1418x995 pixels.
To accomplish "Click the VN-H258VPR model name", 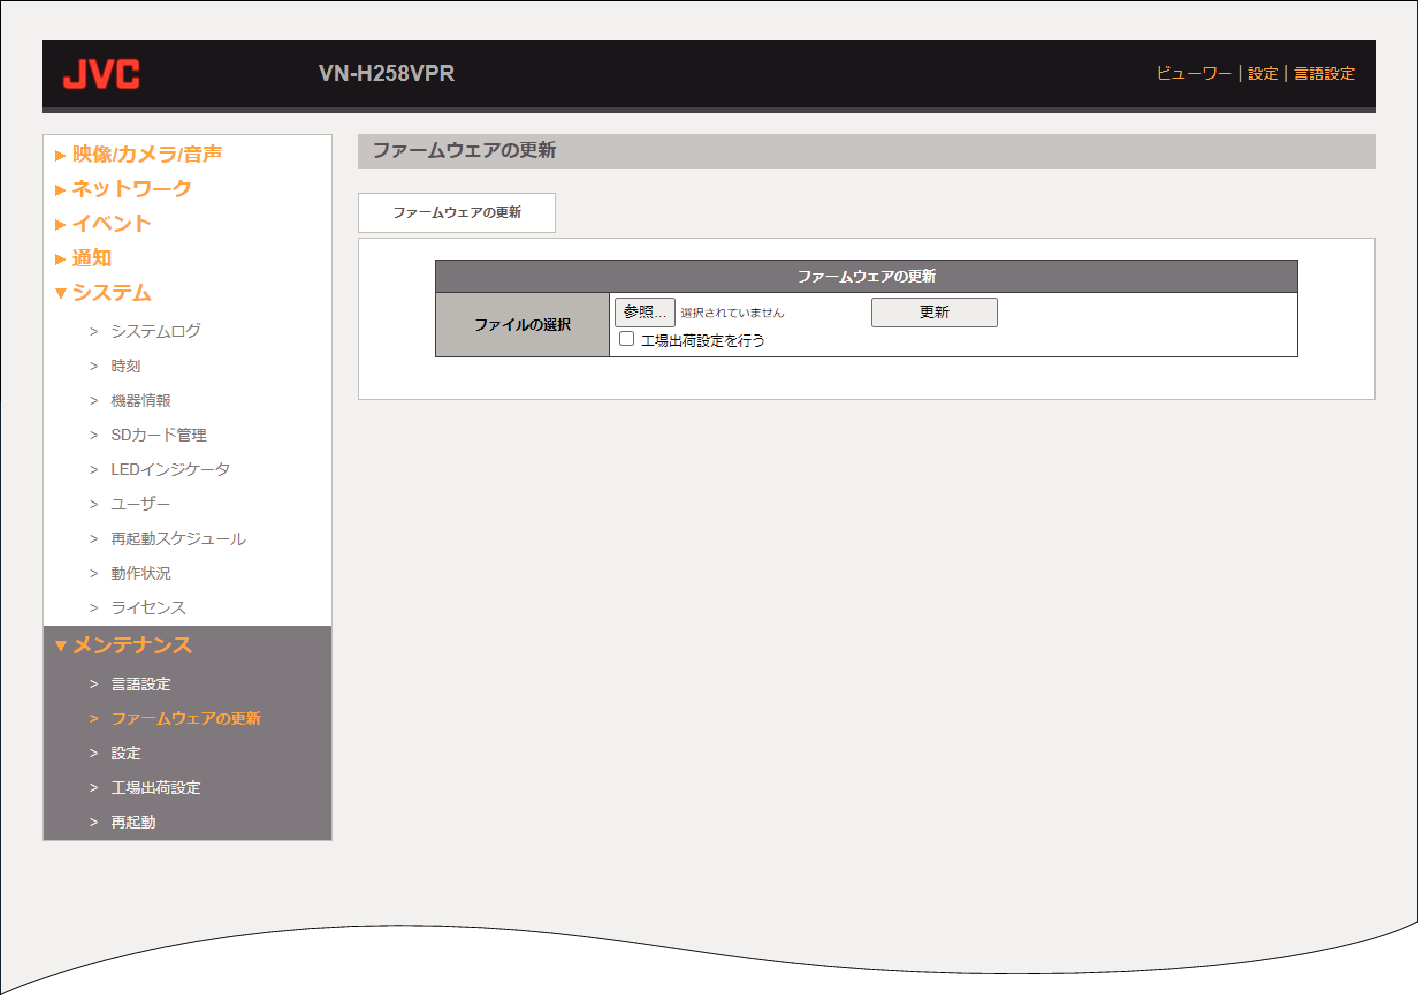I will click(387, 74).
